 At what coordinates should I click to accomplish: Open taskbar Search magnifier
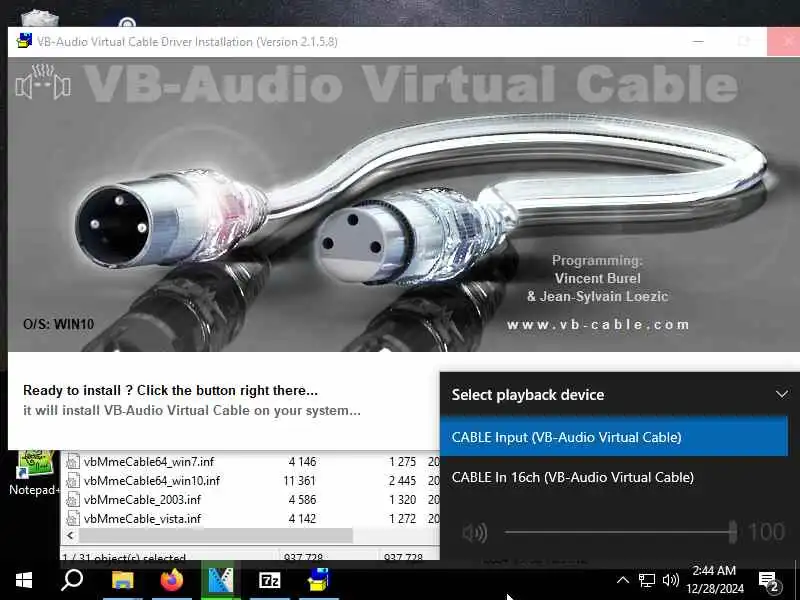click(72, 581)
